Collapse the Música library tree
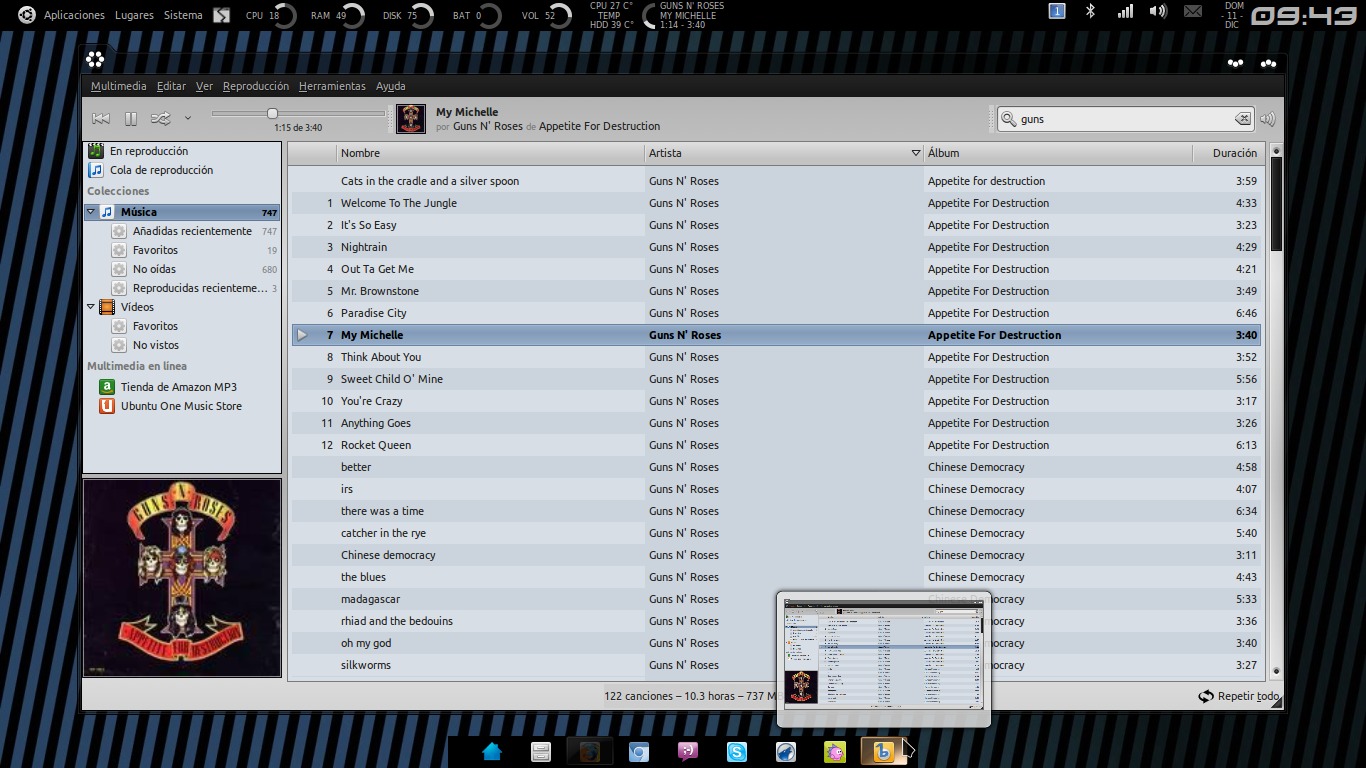The width and height of the screenshot is (1366, 768). (91, 212)
